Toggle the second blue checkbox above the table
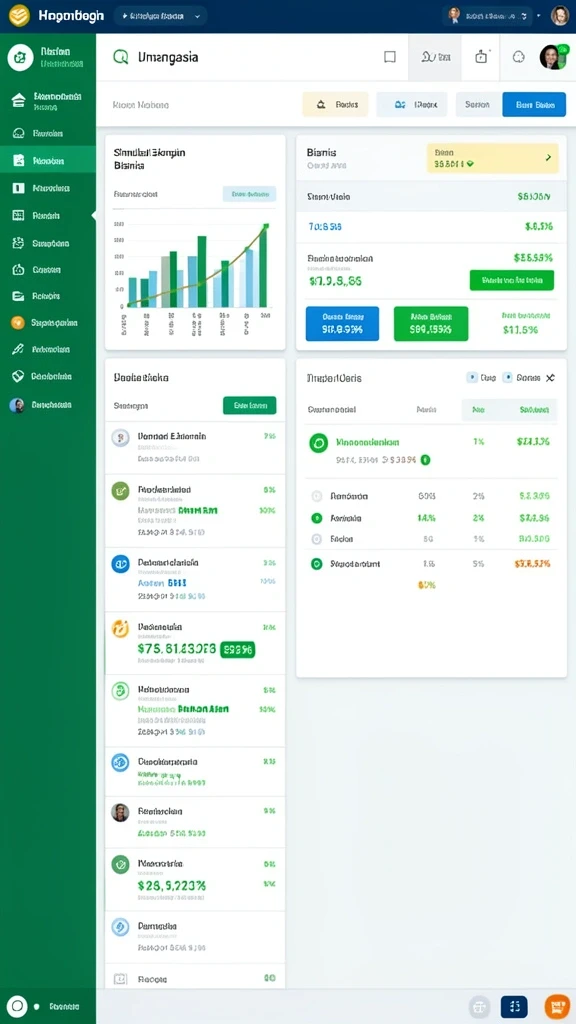 point(507,377)
